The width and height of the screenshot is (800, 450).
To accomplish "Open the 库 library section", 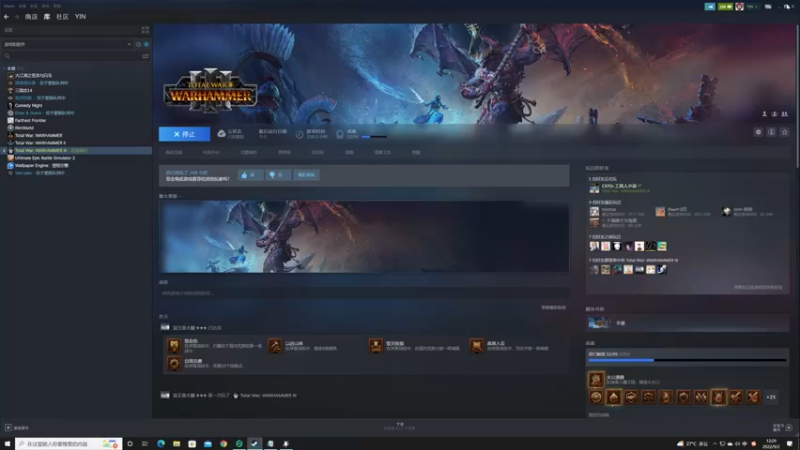I will click(47, 17).
